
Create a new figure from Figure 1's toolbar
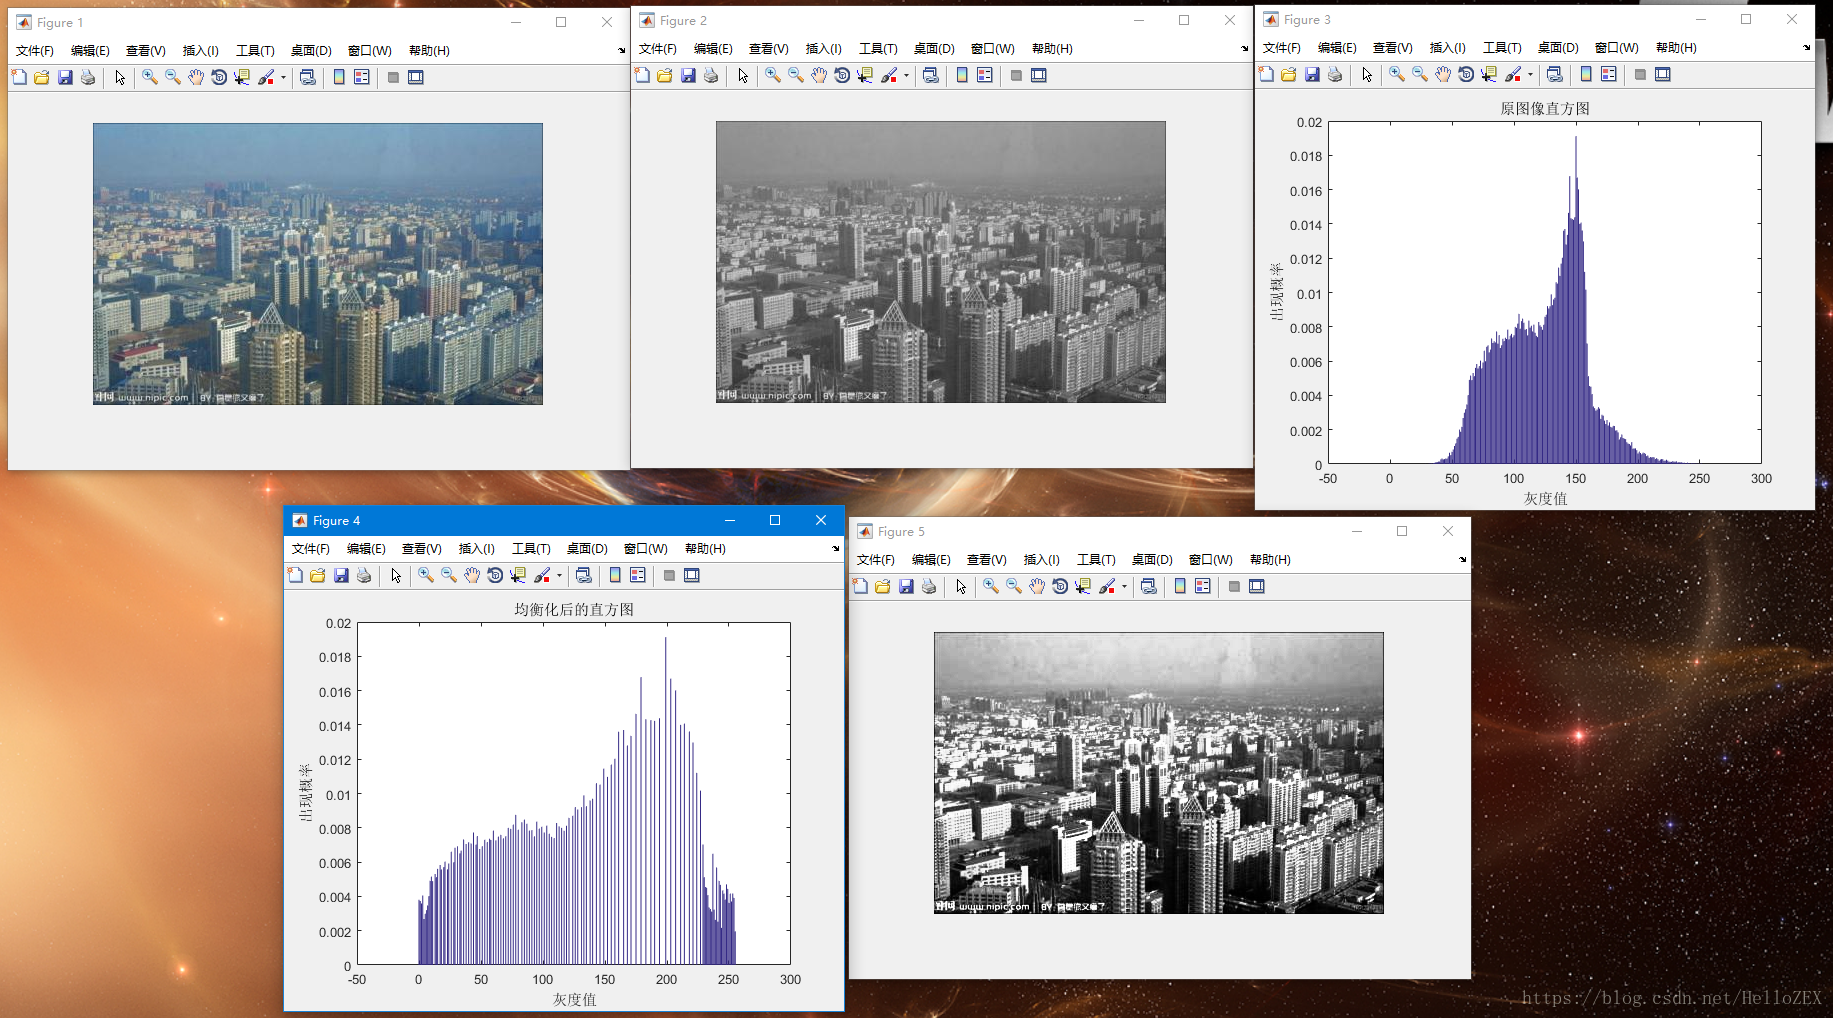pos(19,77)
